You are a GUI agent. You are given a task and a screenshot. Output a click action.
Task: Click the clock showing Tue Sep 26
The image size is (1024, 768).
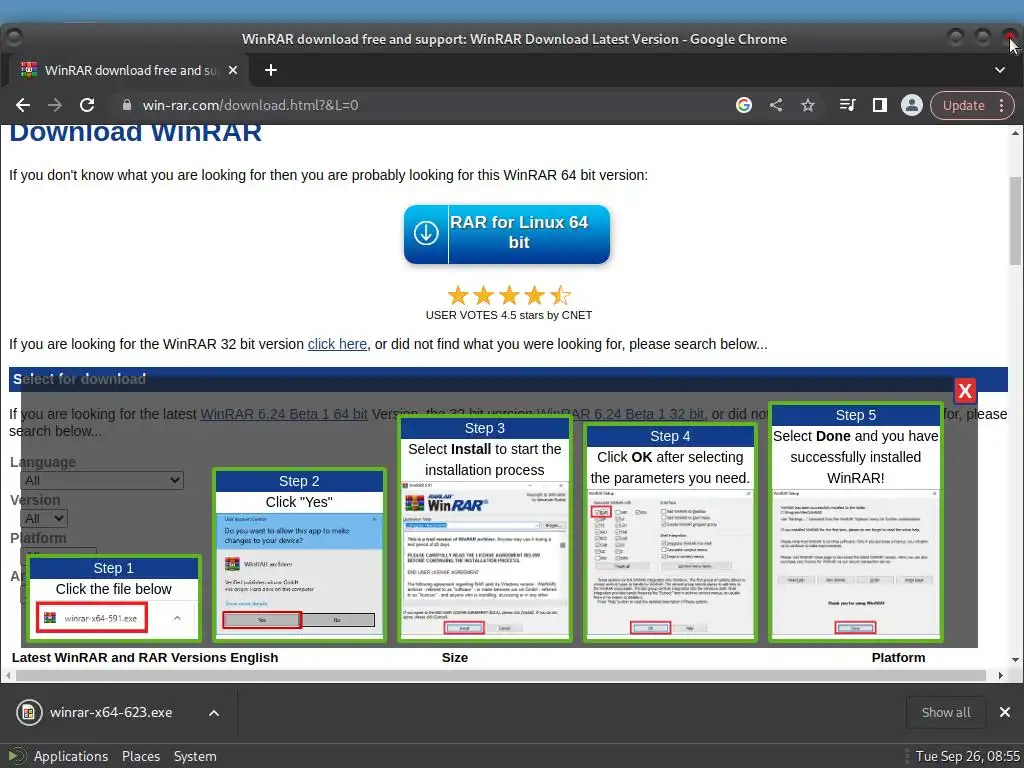(x=967, y=756)
